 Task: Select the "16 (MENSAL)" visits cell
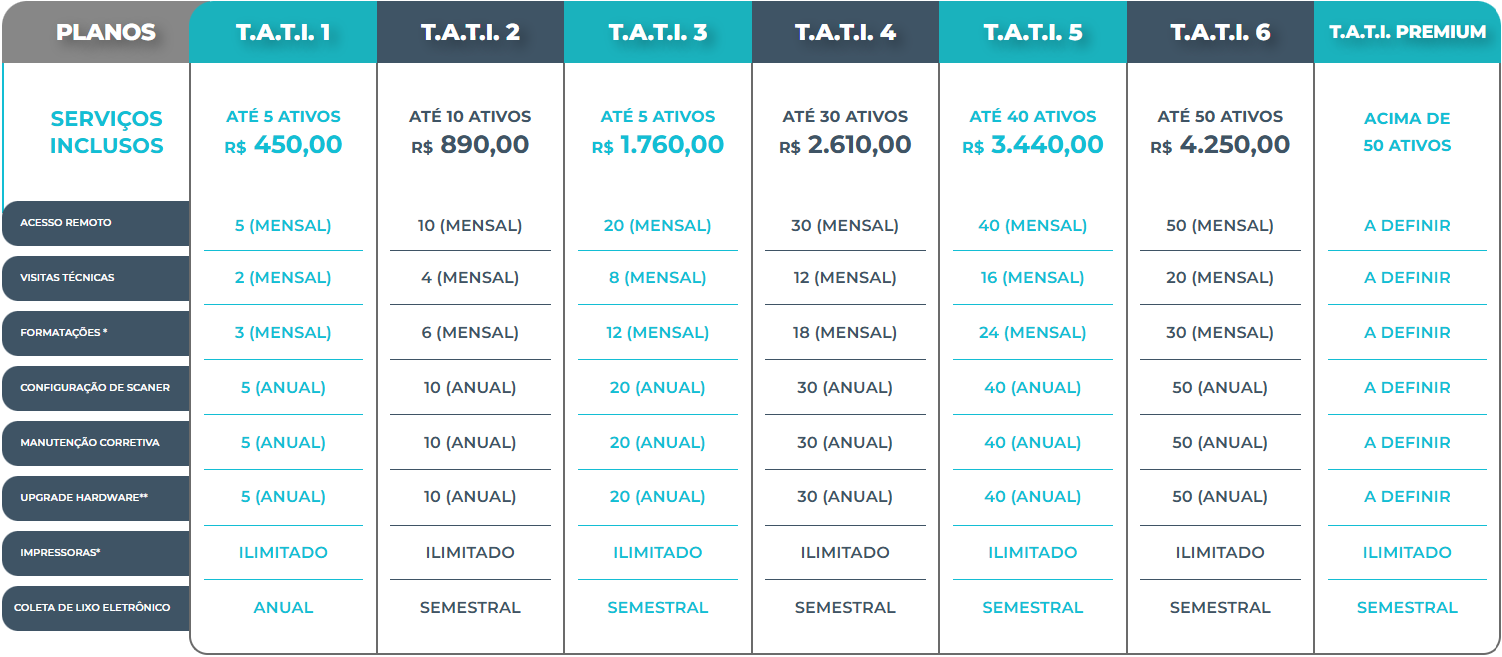1032,278
